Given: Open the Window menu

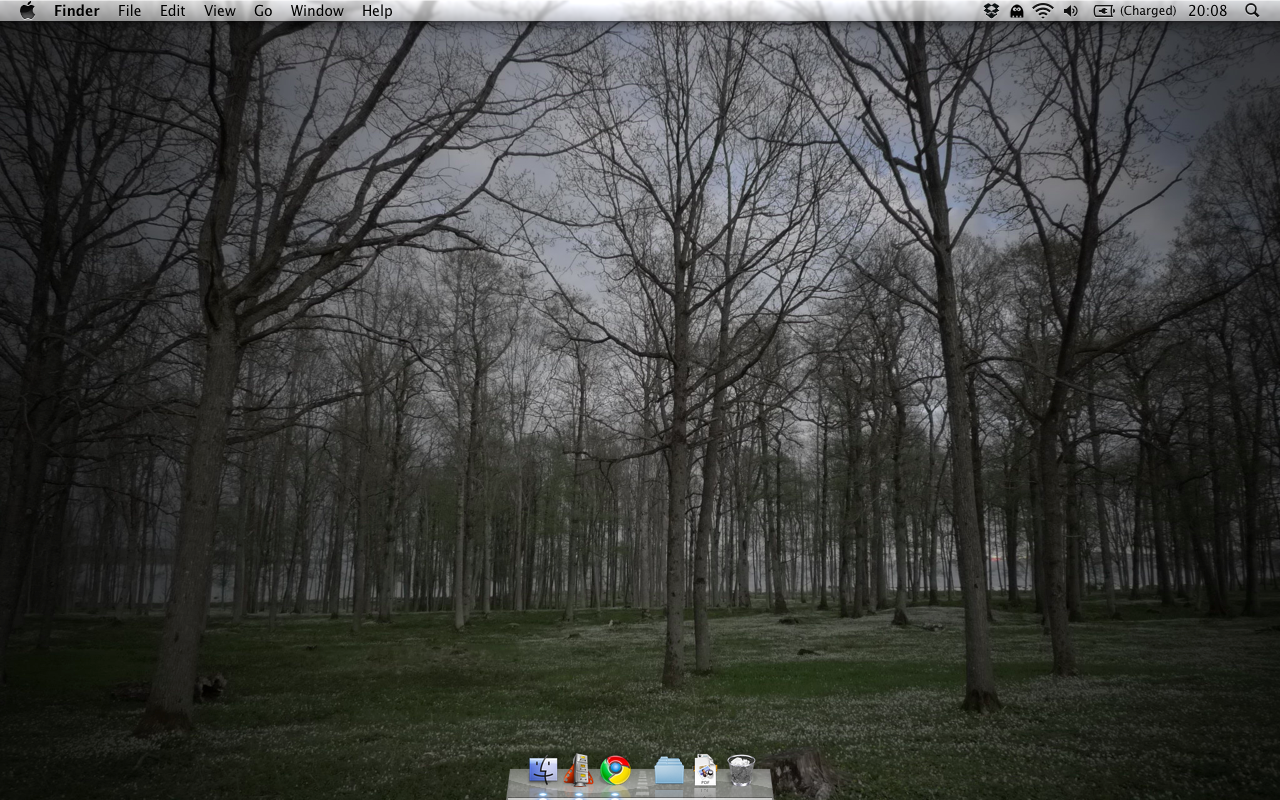Looking at the screenshot, I should click(317, 11).
